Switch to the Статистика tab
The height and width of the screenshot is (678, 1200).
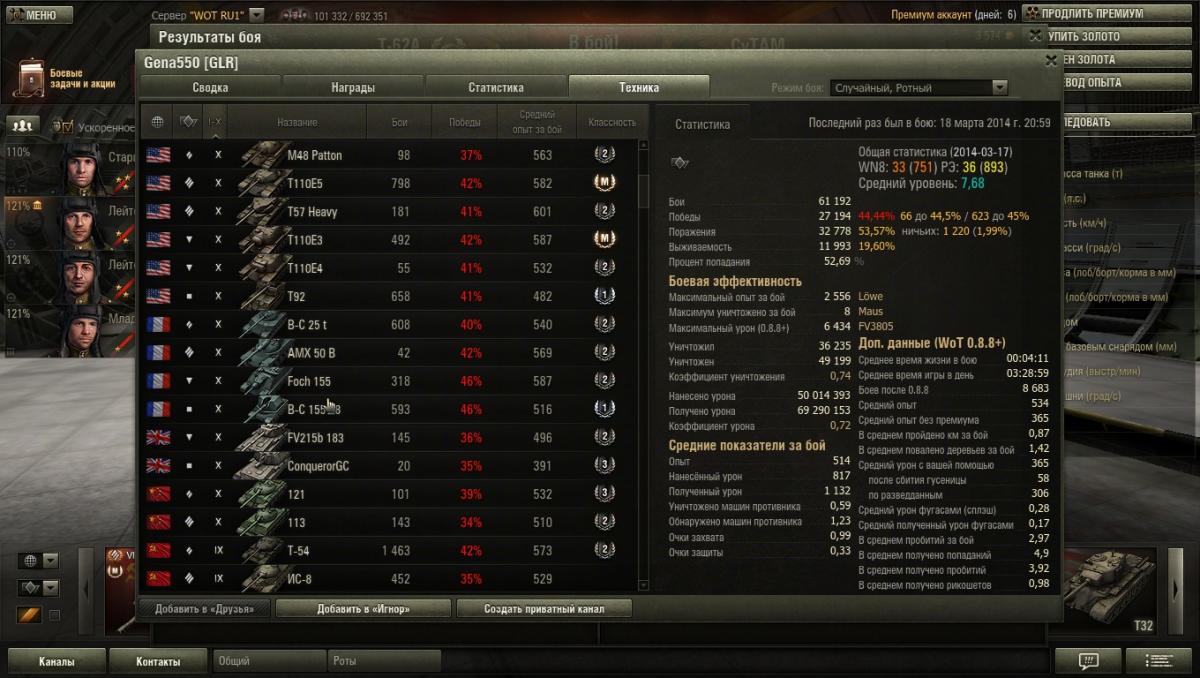coord(496,87)
